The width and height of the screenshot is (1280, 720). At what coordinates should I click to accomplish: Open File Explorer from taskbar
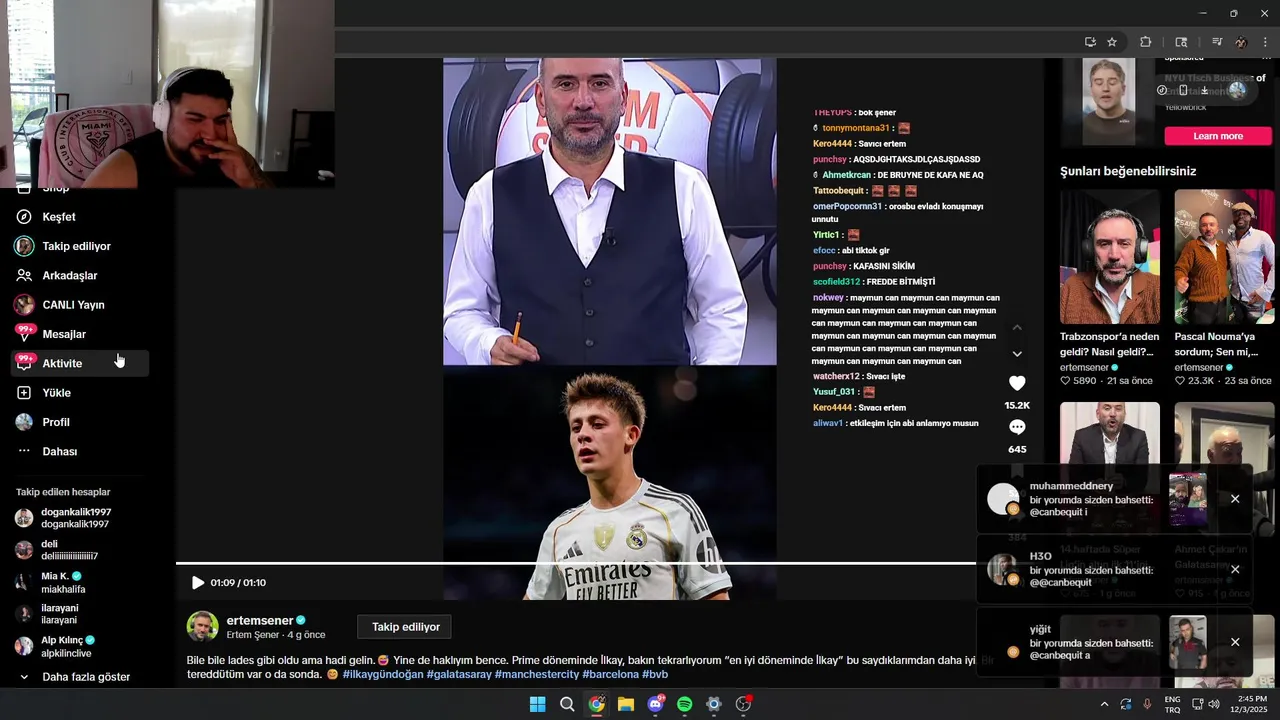click(x=626, y=704)
